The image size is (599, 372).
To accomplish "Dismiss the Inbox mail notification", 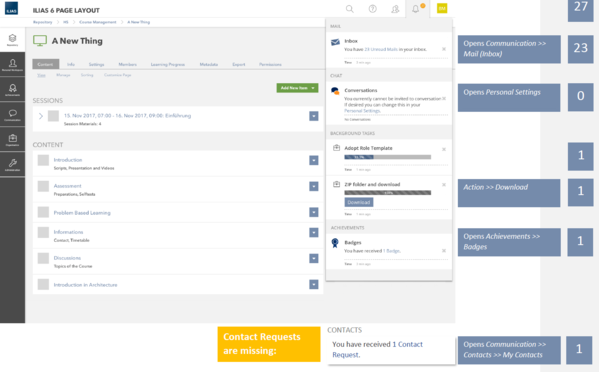I will [x=444, y=49].
